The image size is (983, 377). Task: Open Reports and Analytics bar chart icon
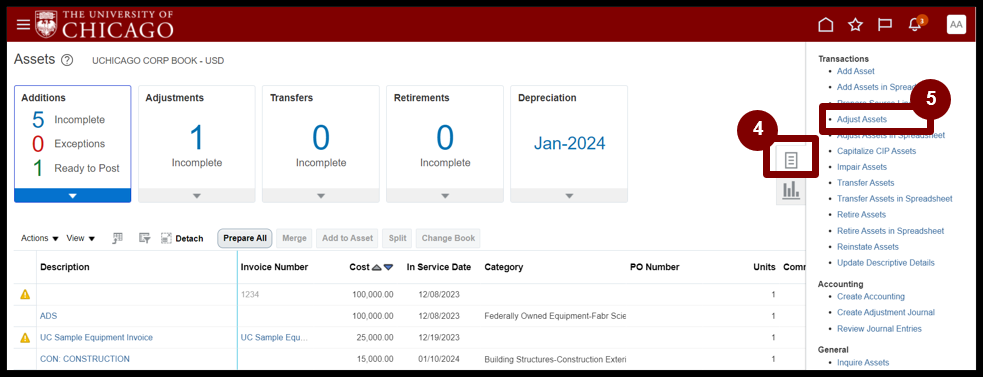(x=791, y=189)
